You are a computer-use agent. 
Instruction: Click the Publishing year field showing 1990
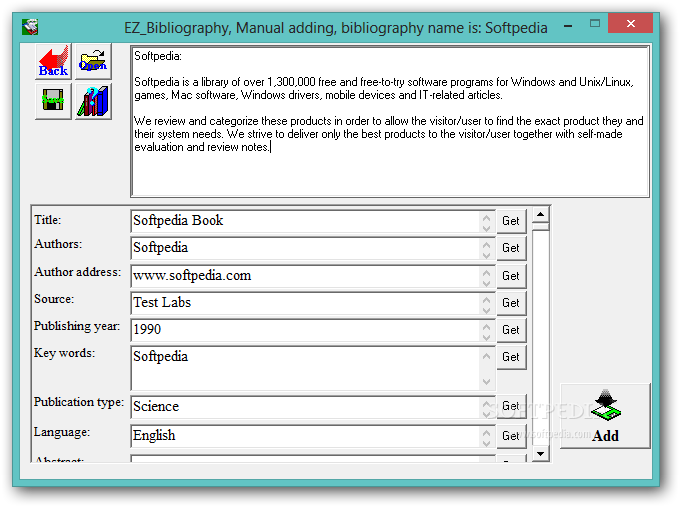tap(305, 330)
